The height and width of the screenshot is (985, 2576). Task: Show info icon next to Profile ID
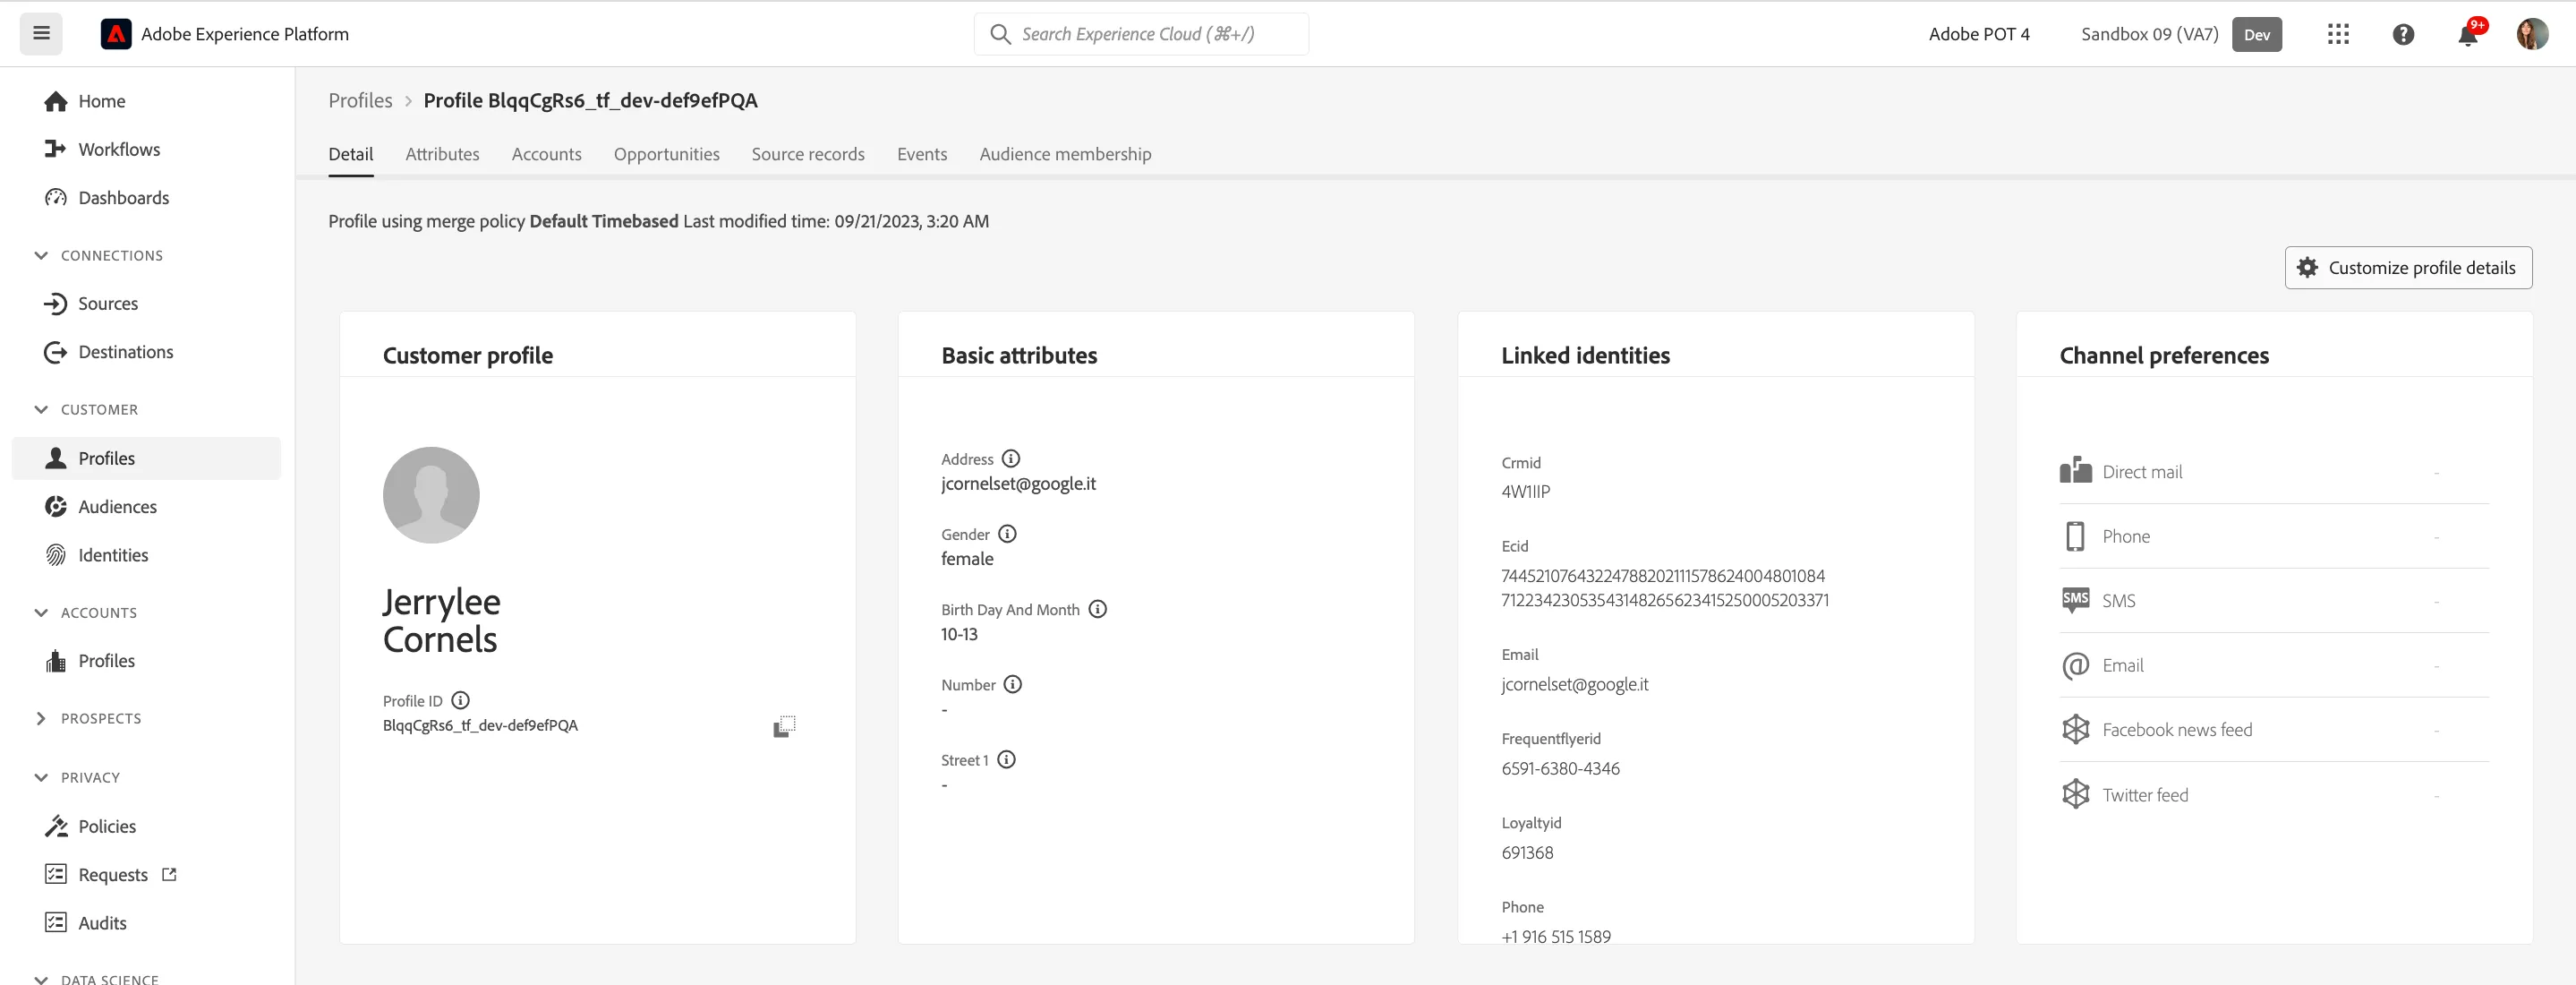pos(460,700)
